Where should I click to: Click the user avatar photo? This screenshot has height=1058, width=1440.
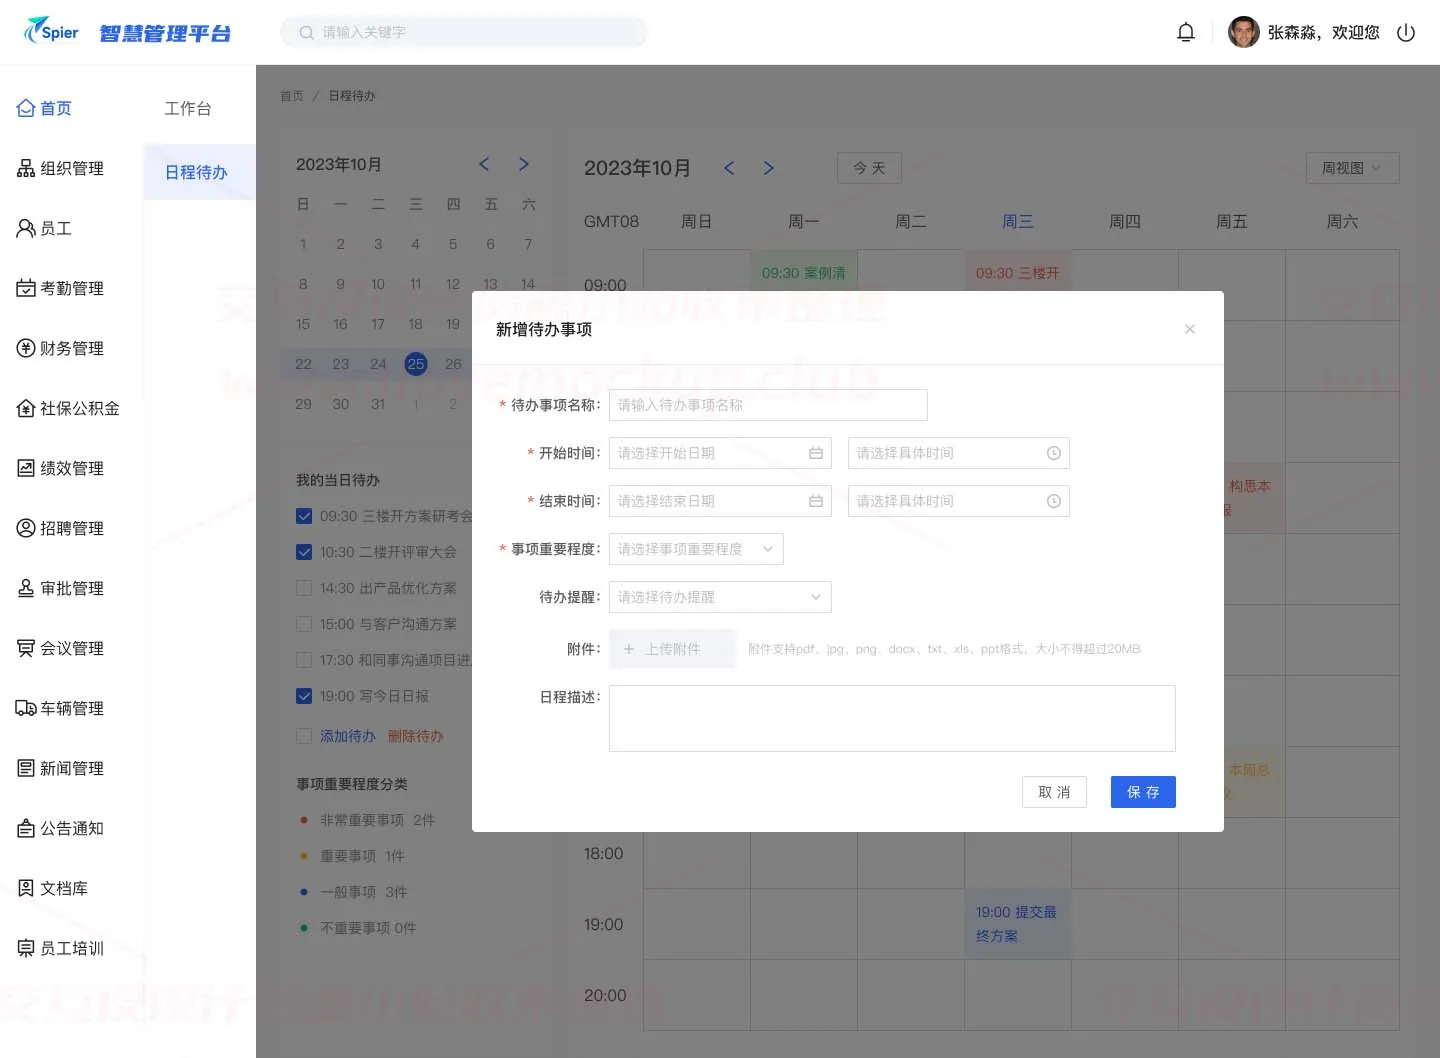pyautogui.click(x=1243, y=32)
